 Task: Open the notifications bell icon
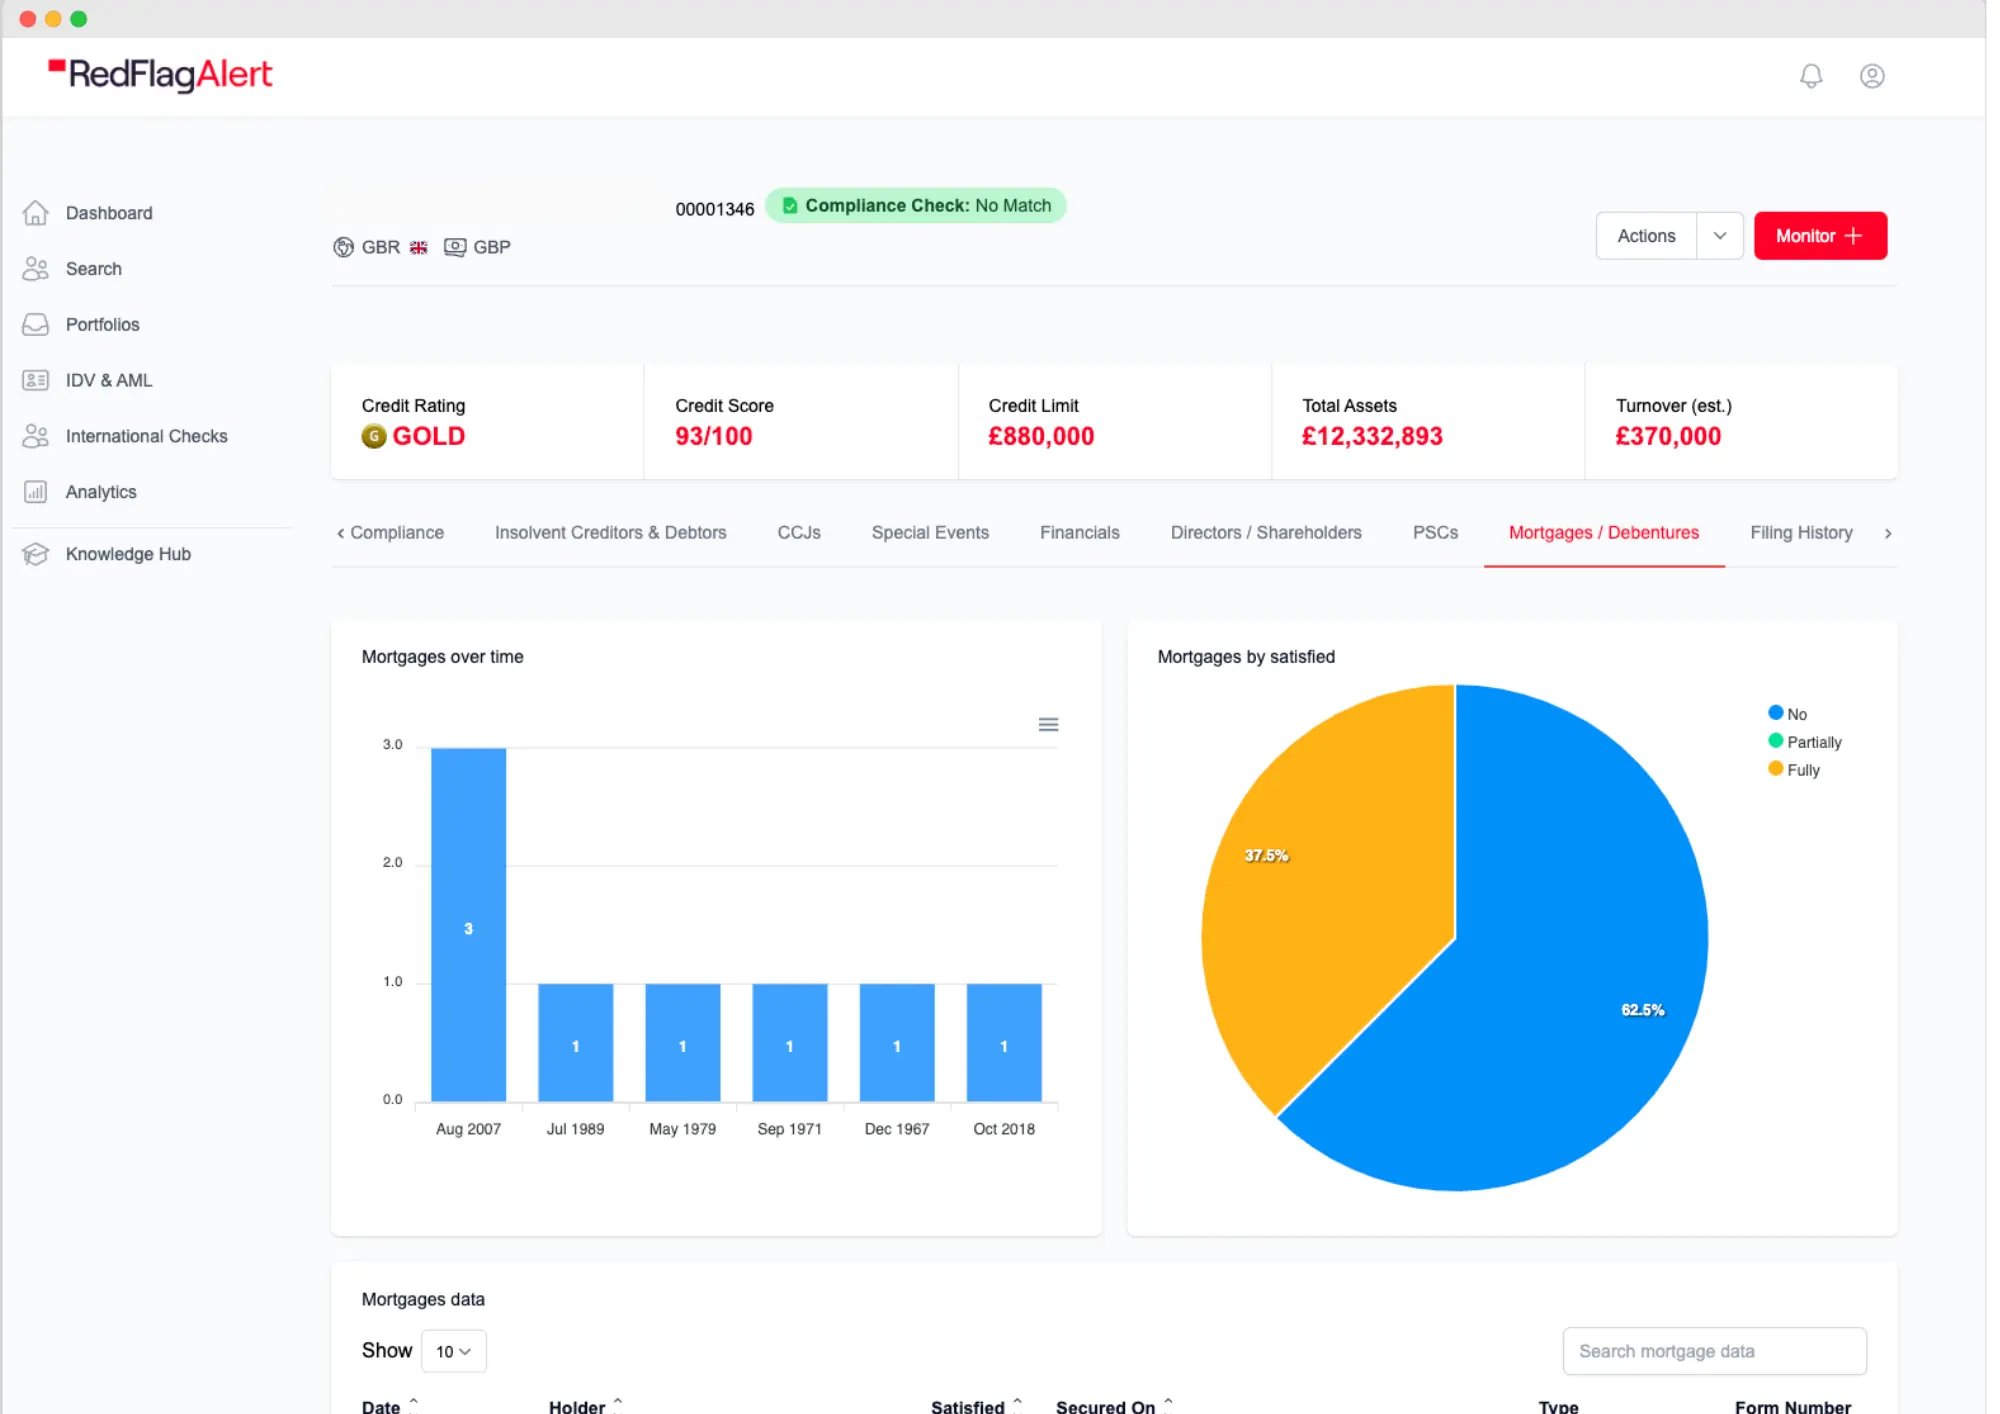[1811, 76]
